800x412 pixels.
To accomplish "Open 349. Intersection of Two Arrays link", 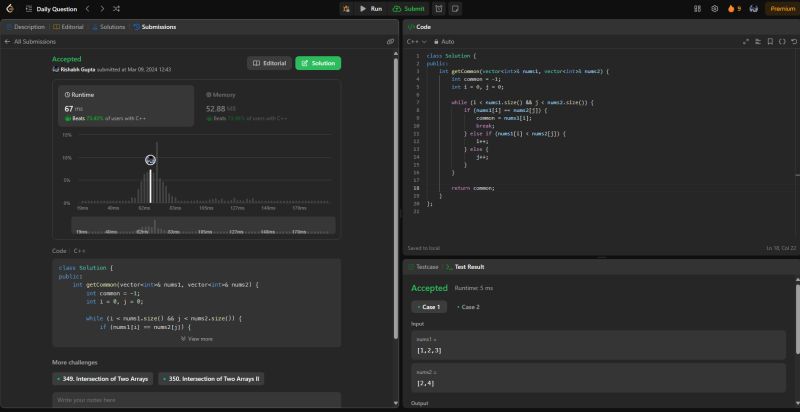I will (x=101, y=379).
